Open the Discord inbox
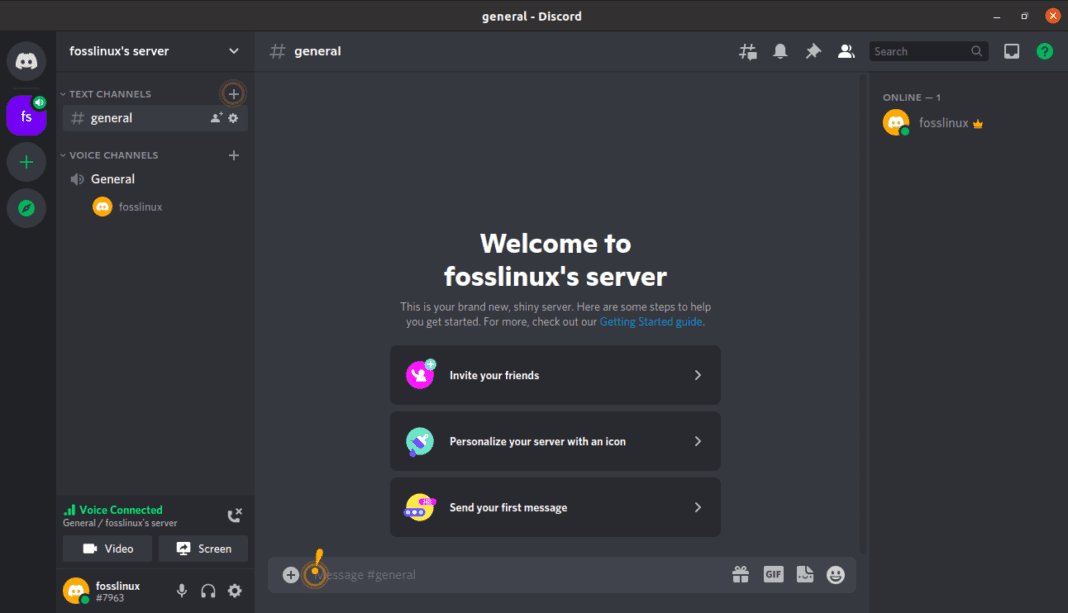 (x=1011, y=50)
